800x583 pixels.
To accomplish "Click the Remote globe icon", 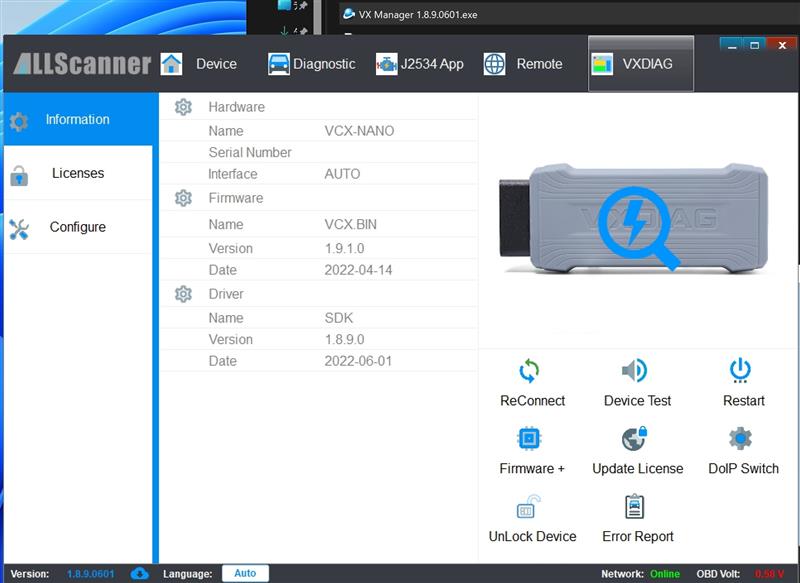I will (494, 64).
